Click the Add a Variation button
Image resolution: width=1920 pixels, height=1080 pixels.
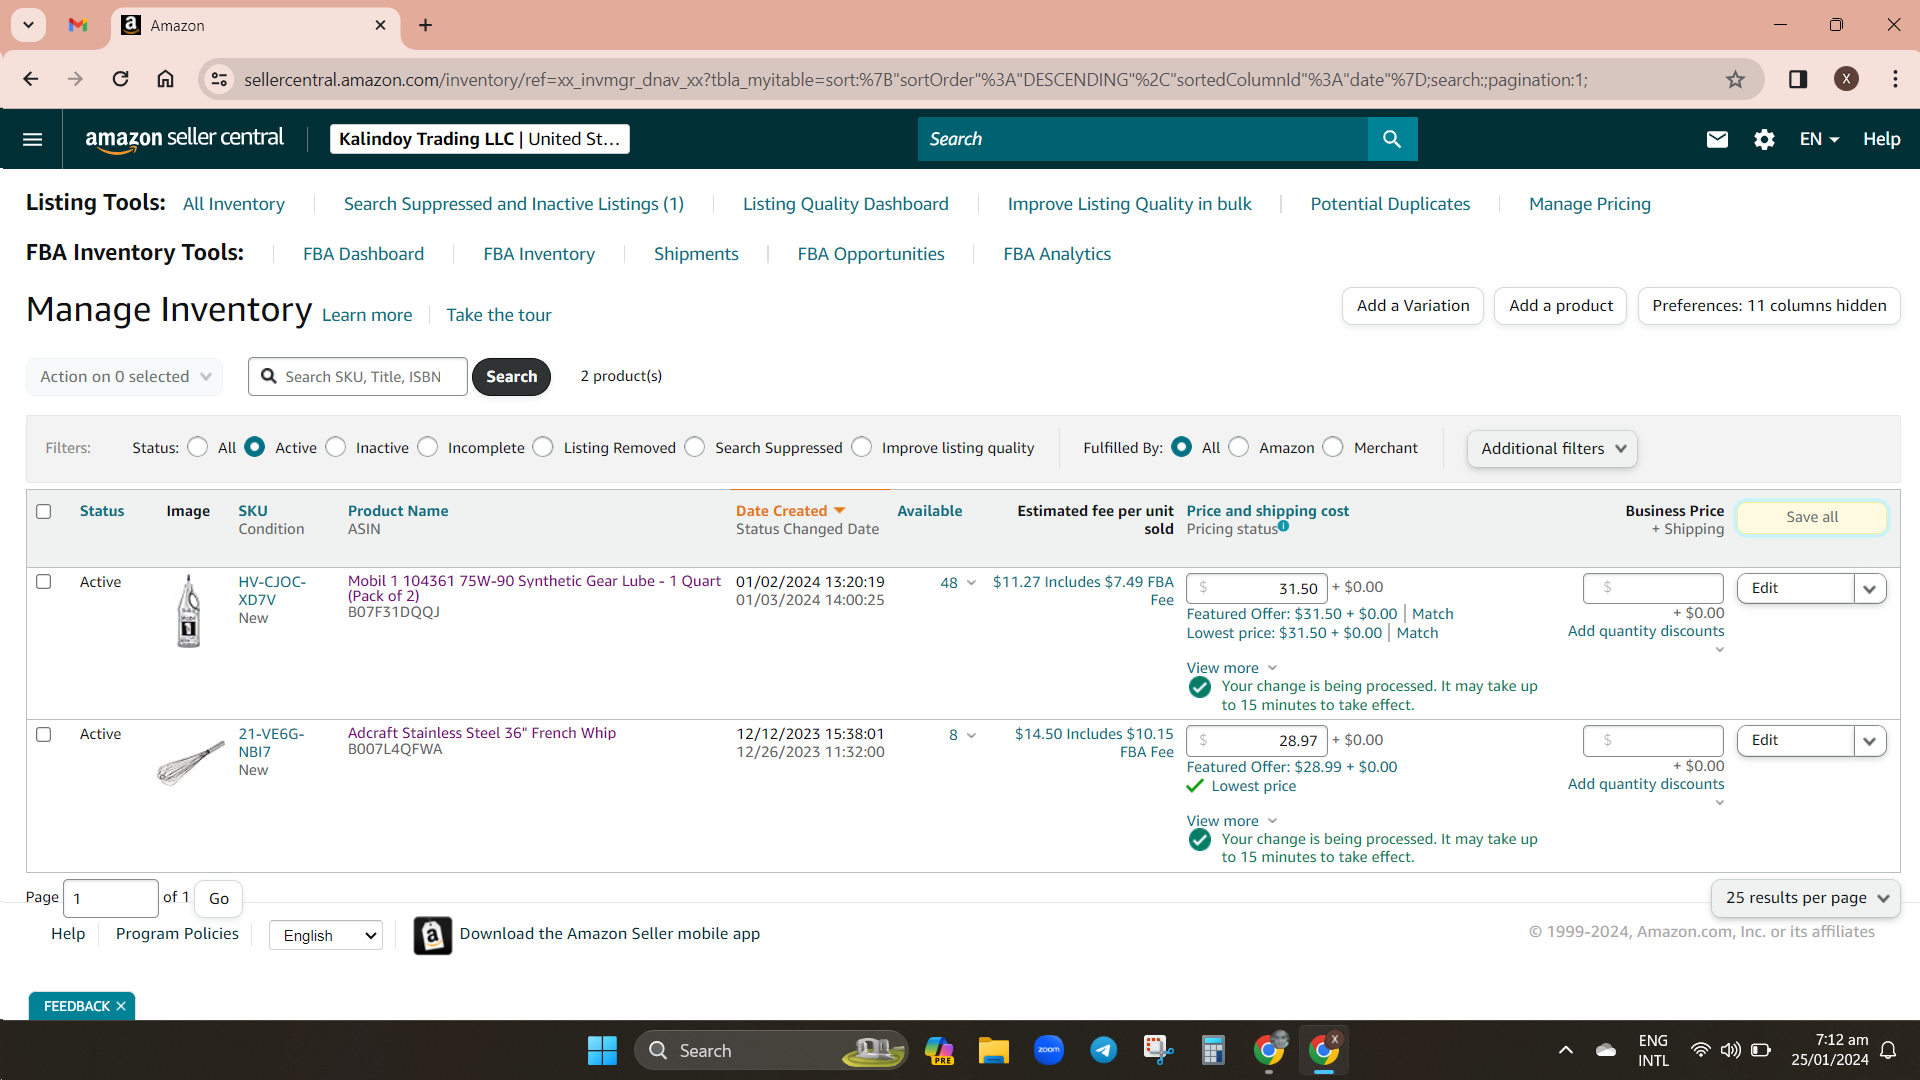point(1413,306)
